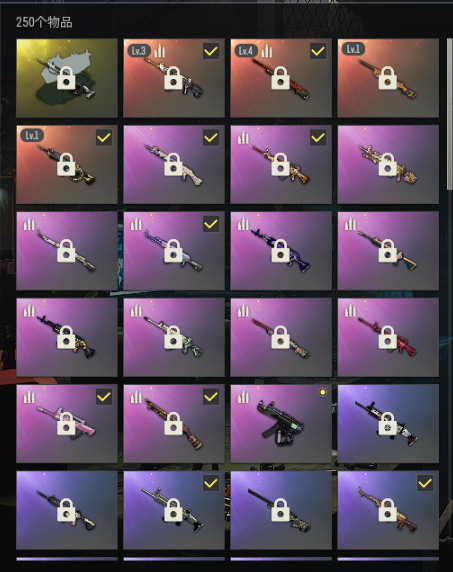This screenshot has height=572, width=453.
Task: Uncheck the Lv.1 black-gold skin tile checkbox
Action: click(x=104, y=138)
